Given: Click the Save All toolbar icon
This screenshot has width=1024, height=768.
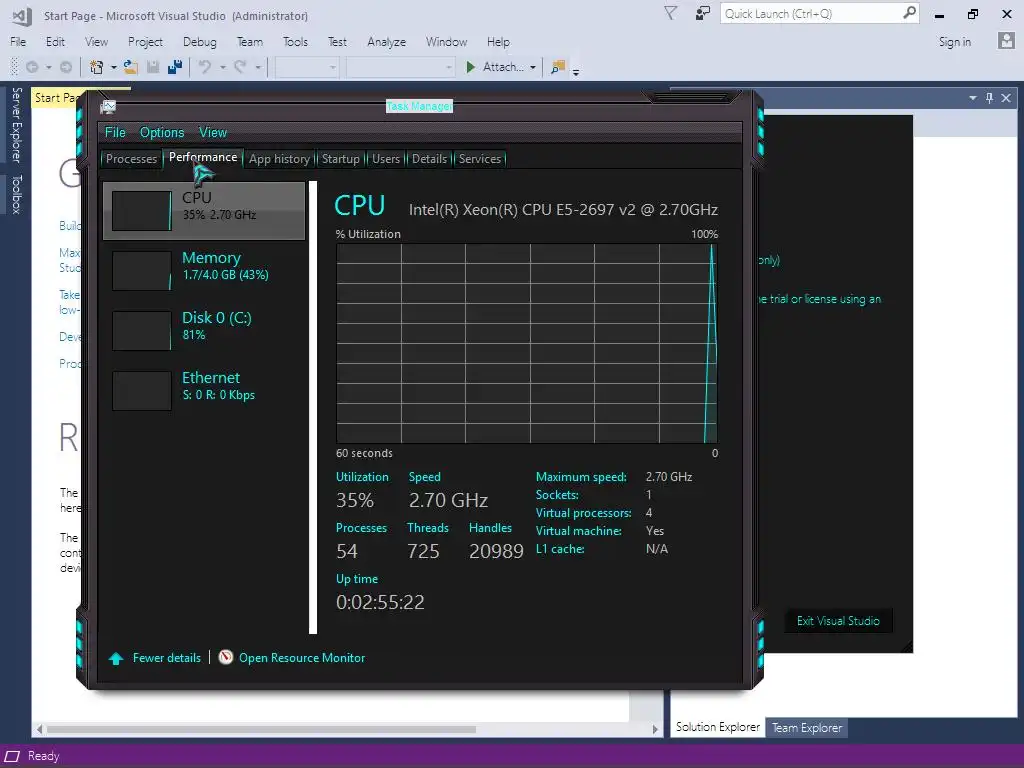Looking at the screenshot, I should click(x=175, y=67).
